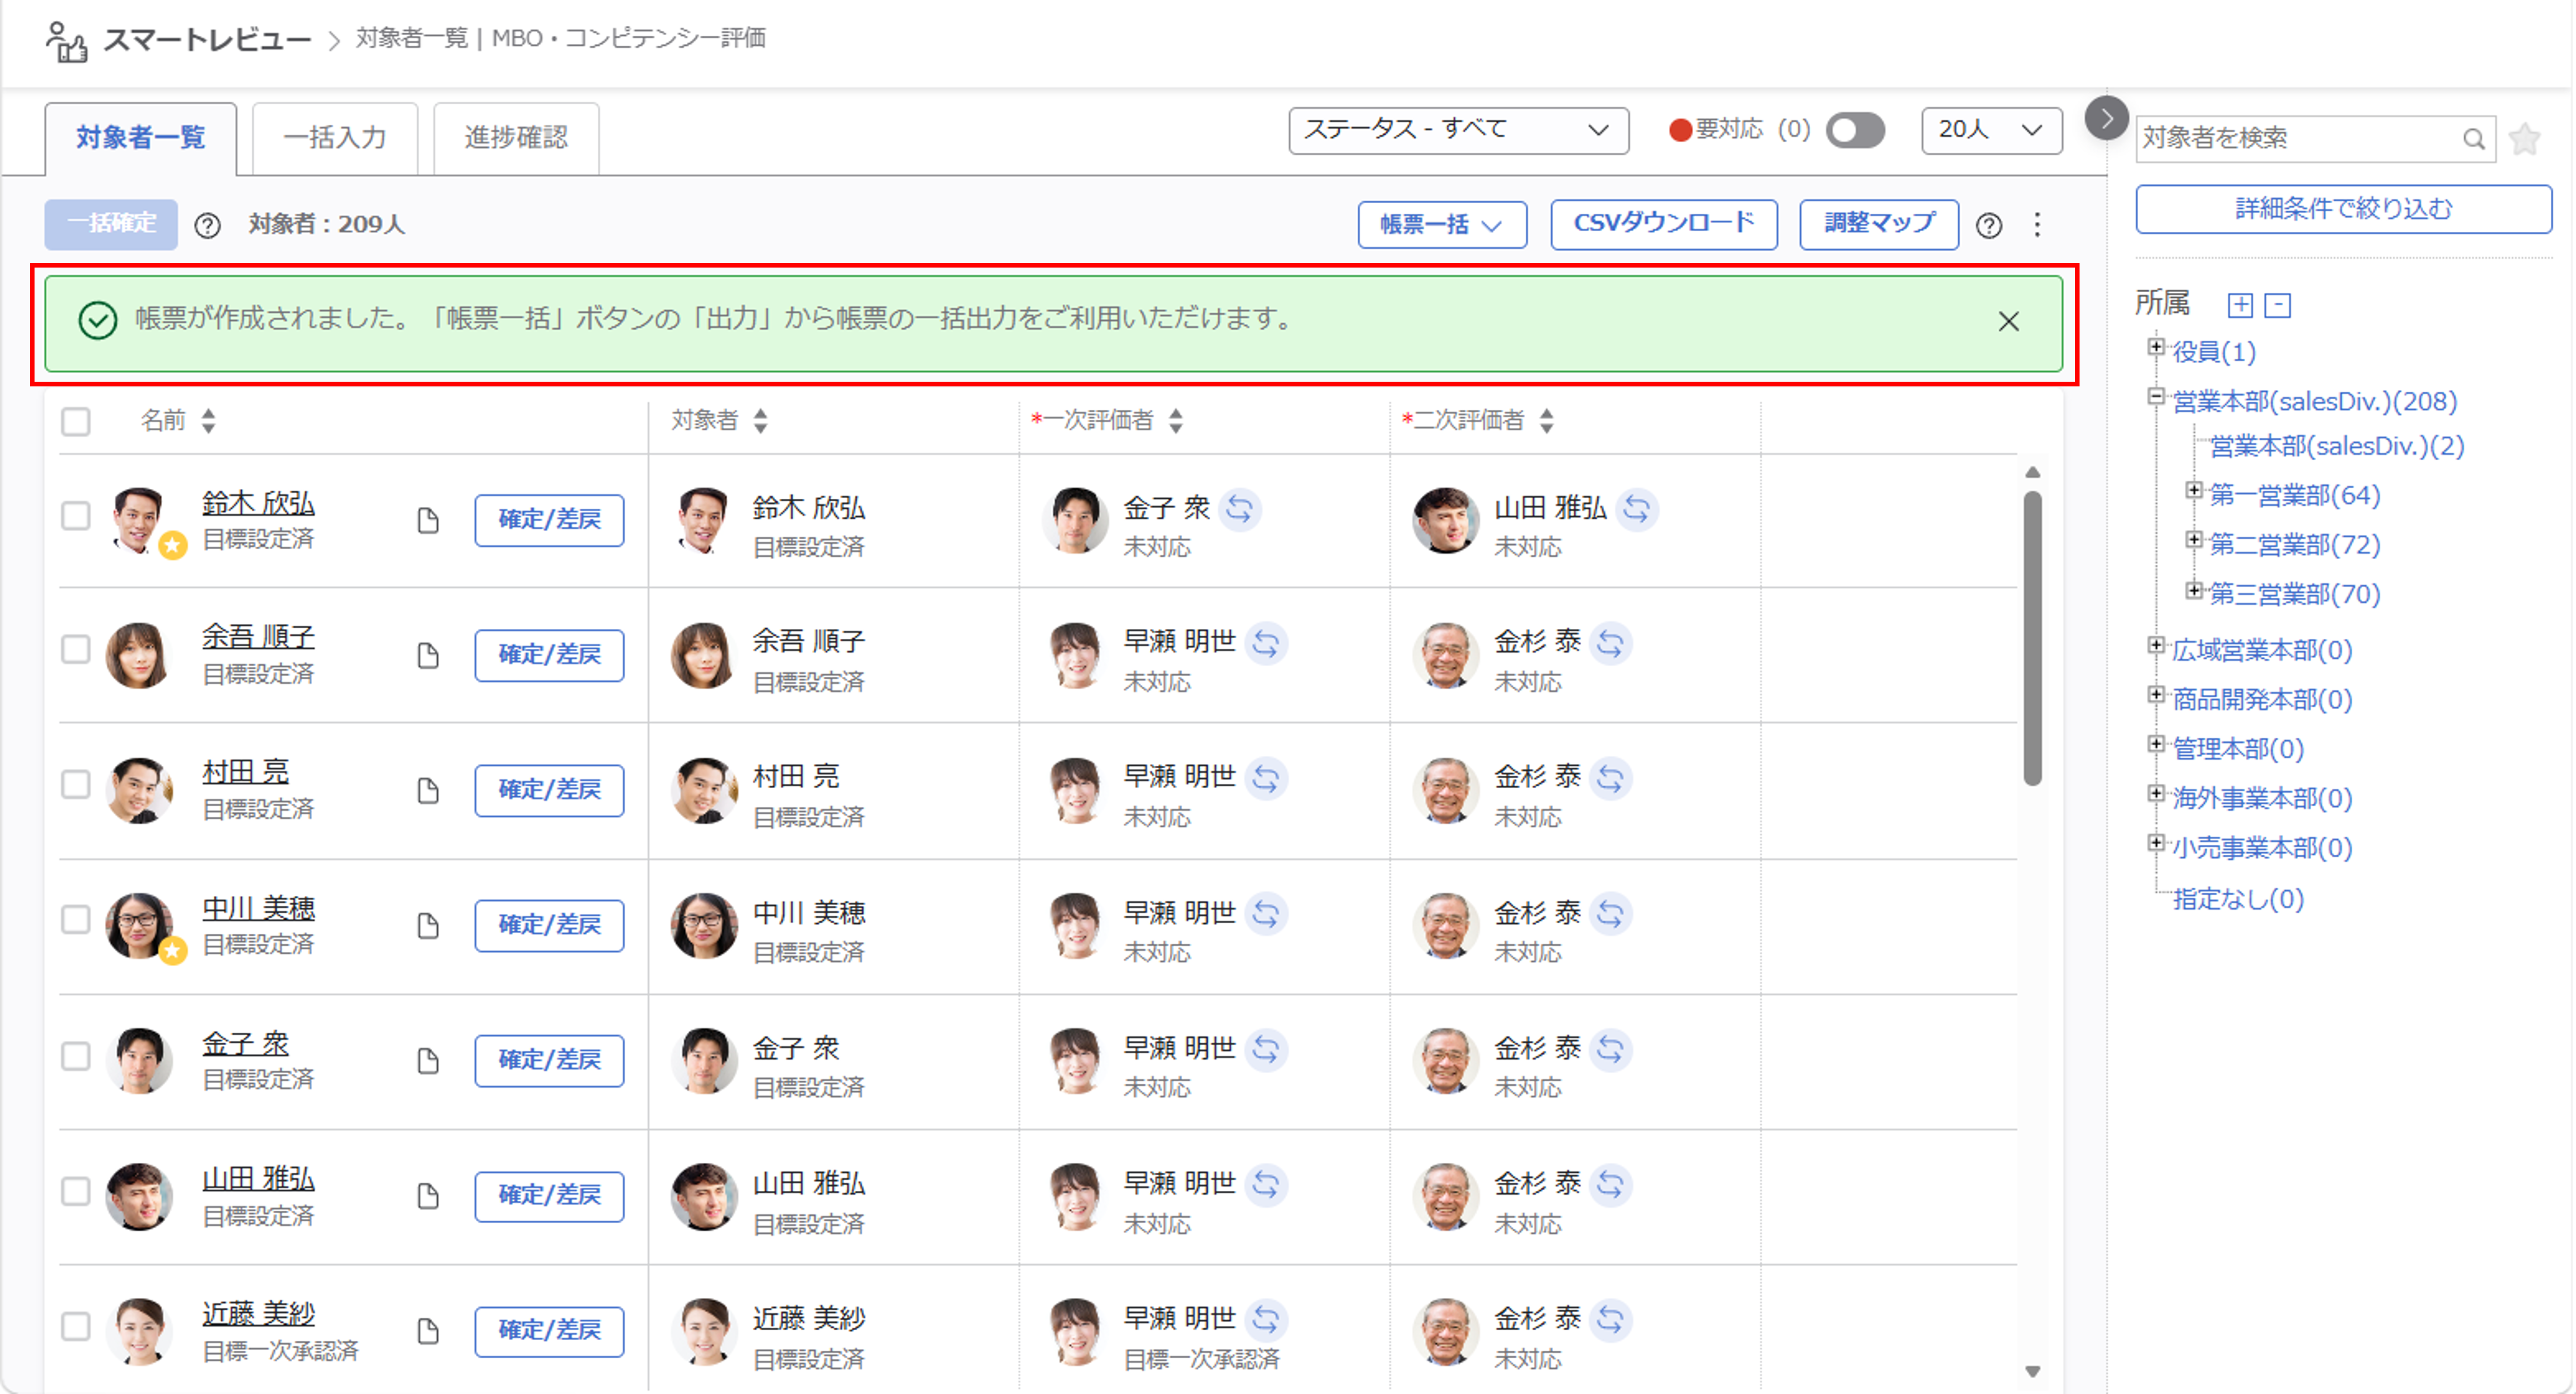
Task: Open the 余吾 順子 name link
Action: pyautogui.click(x=258, y=637)
